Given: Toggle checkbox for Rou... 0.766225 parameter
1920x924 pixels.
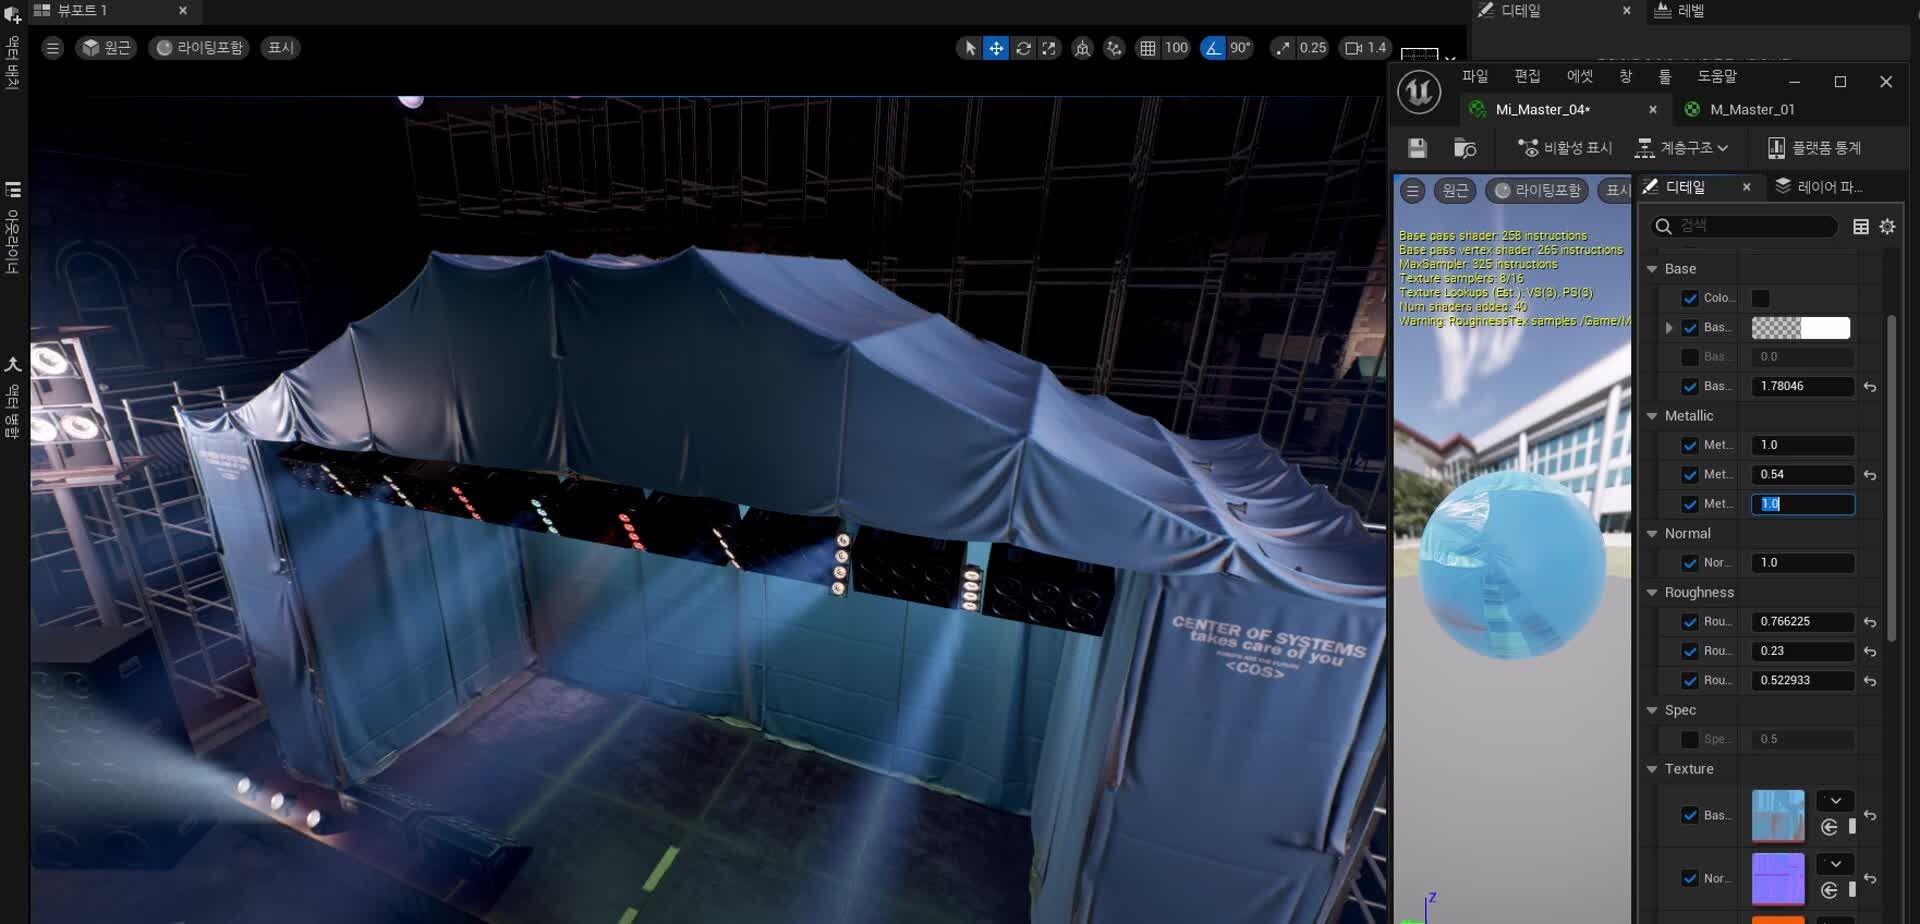Looking at the screenshot, I should pos(1690,622).
